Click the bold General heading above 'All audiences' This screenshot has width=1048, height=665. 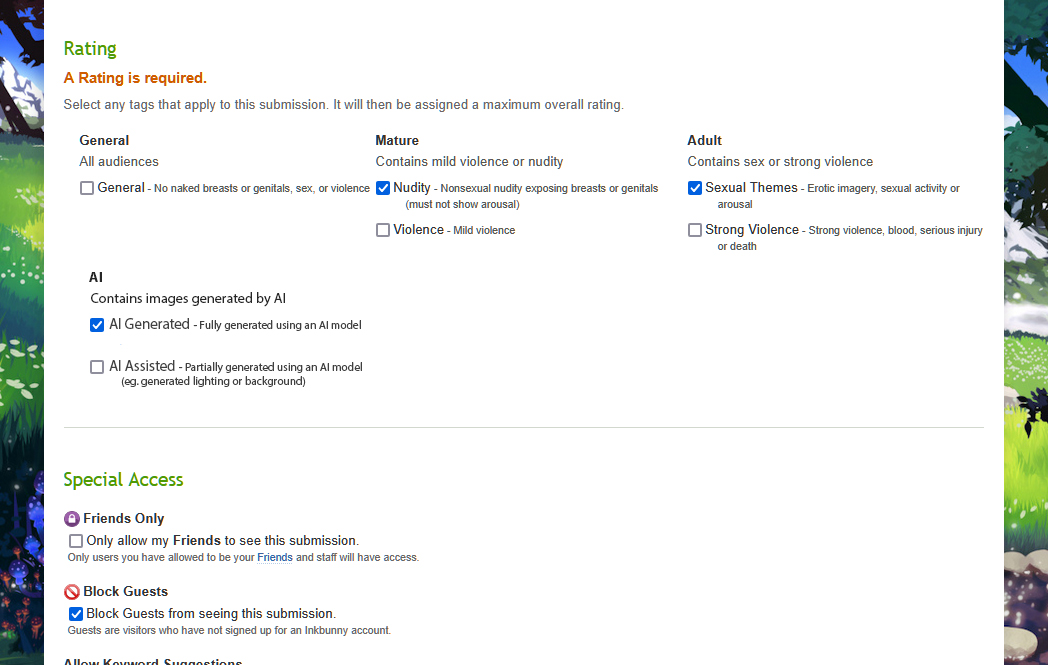pyautogui.click(x=104, y=141)
